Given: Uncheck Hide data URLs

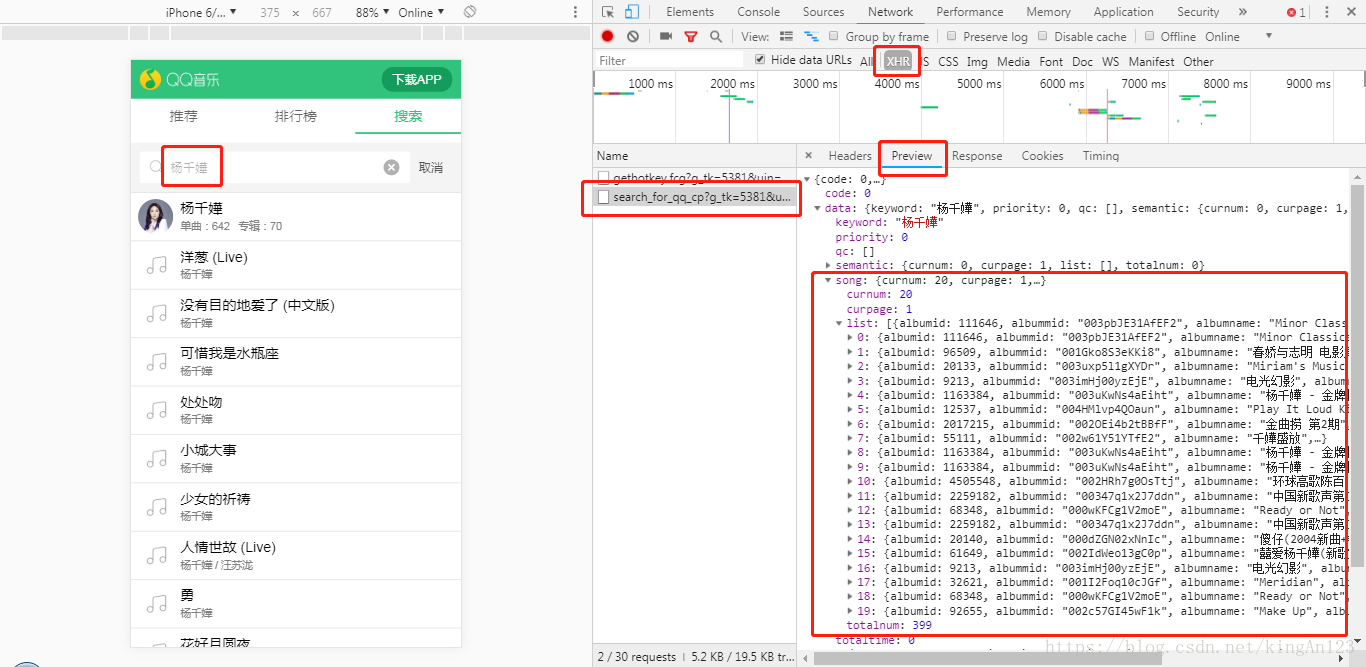Looking at the screenshot, I should point(760,60).
